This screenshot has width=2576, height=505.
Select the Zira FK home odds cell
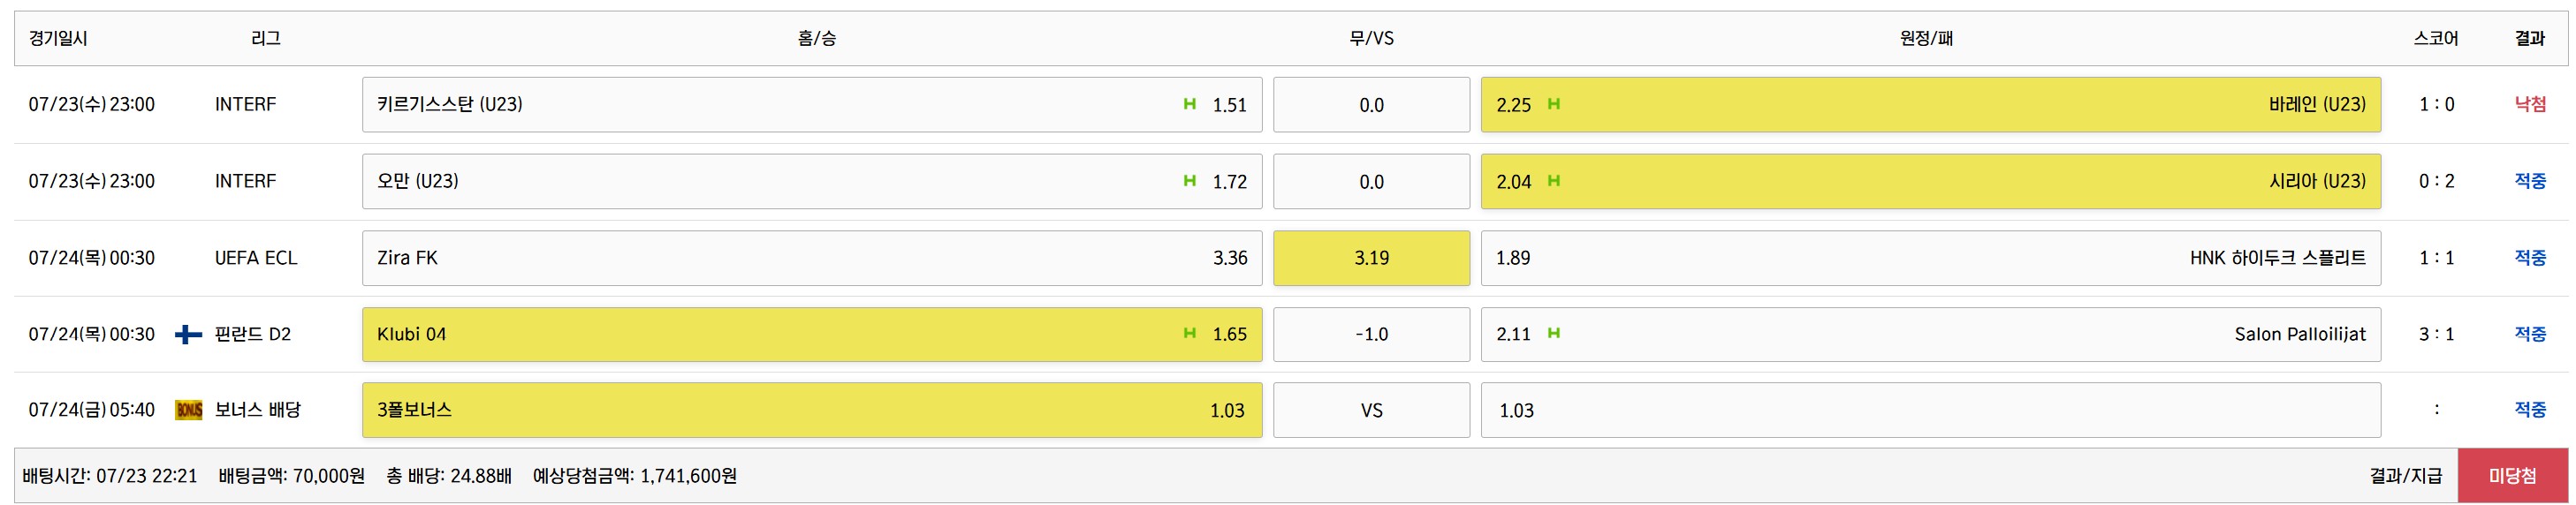811,258
